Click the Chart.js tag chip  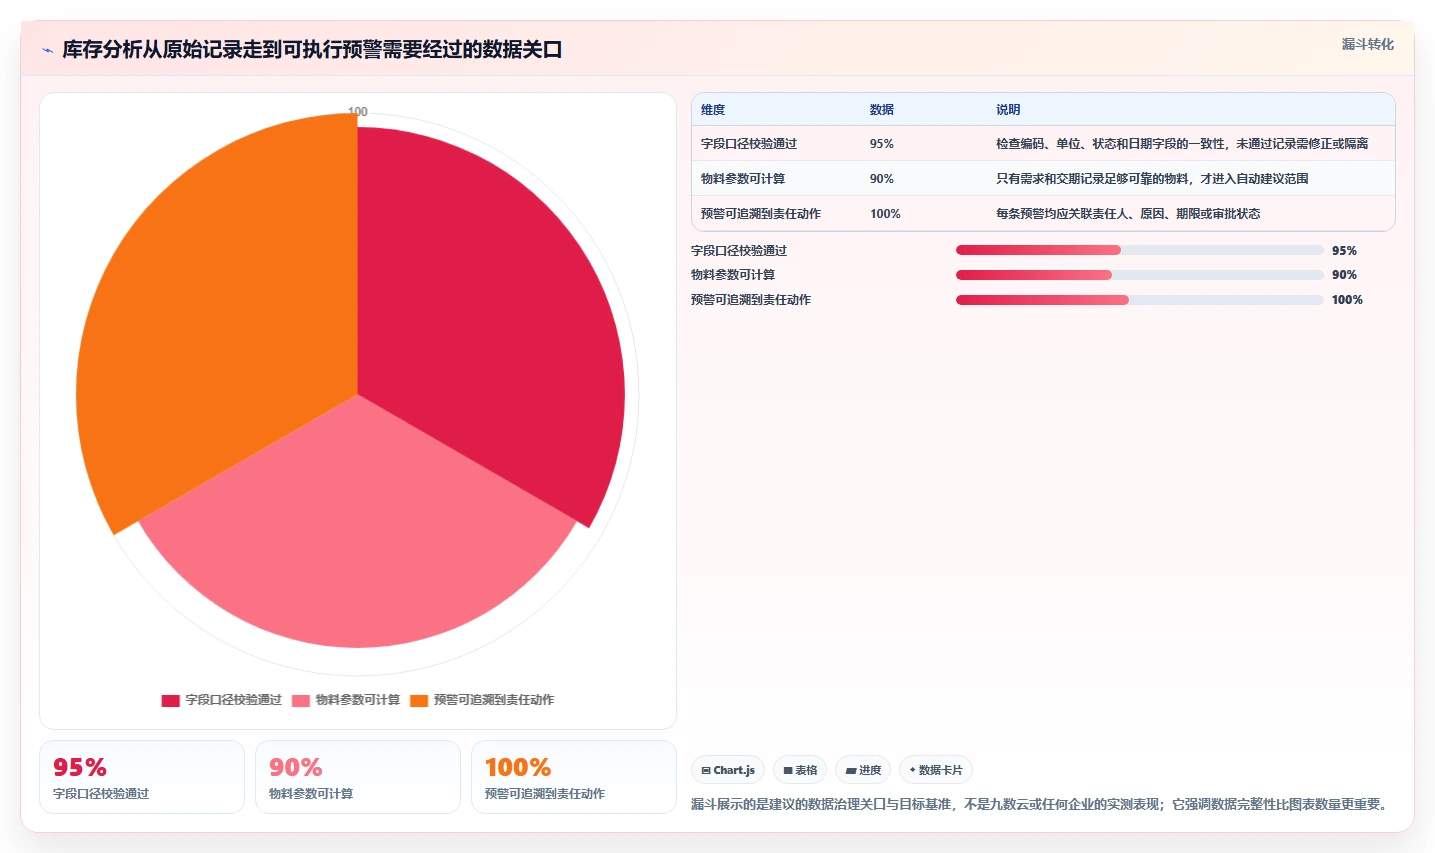[x=728, y=770]
